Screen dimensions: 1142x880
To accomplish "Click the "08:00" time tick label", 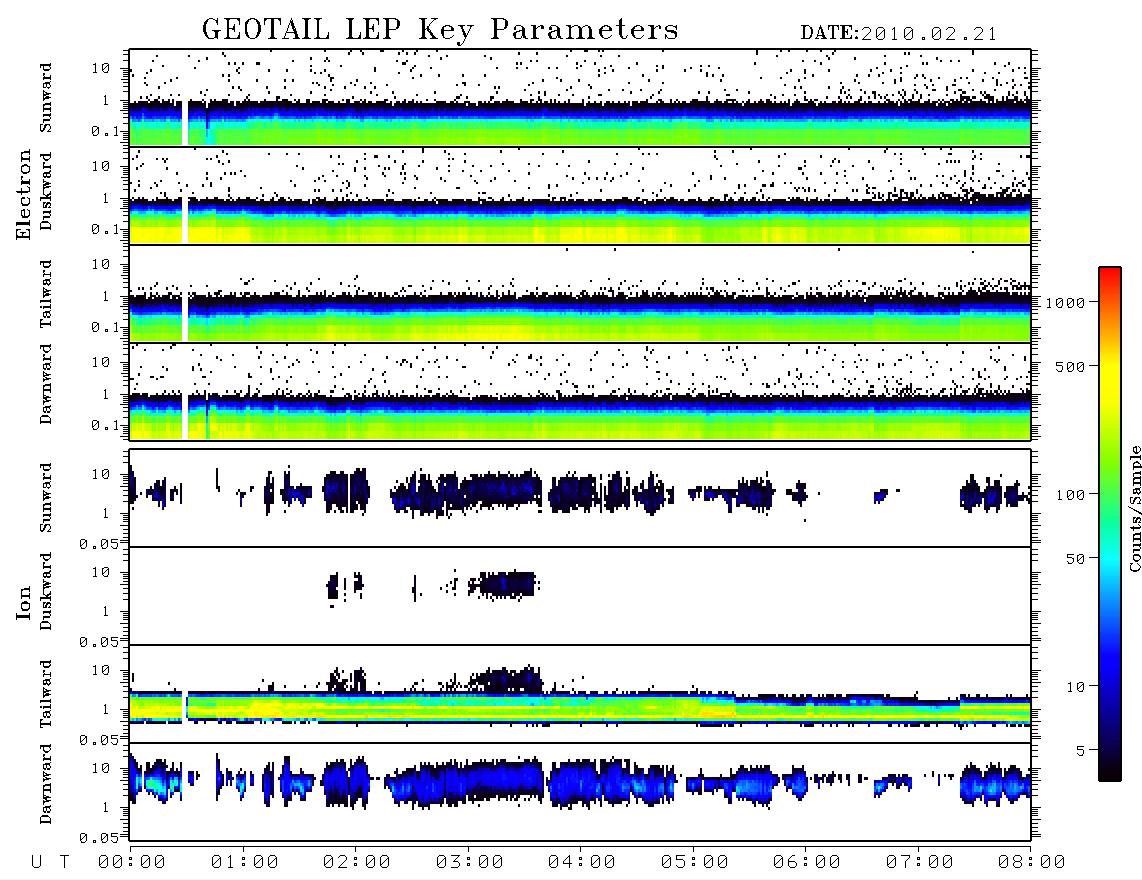I will (x=1032, y=862).
